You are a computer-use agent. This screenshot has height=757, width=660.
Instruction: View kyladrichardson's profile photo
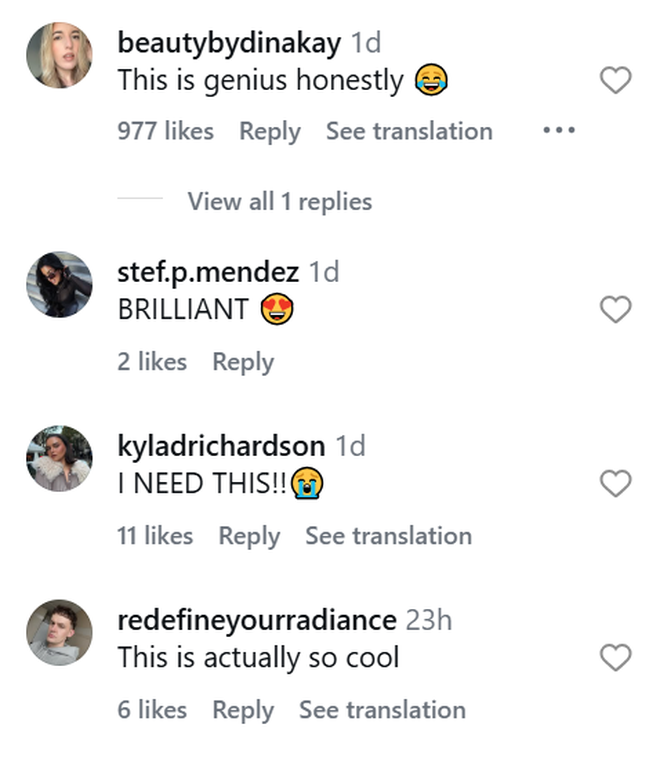[x=59, y=459]
